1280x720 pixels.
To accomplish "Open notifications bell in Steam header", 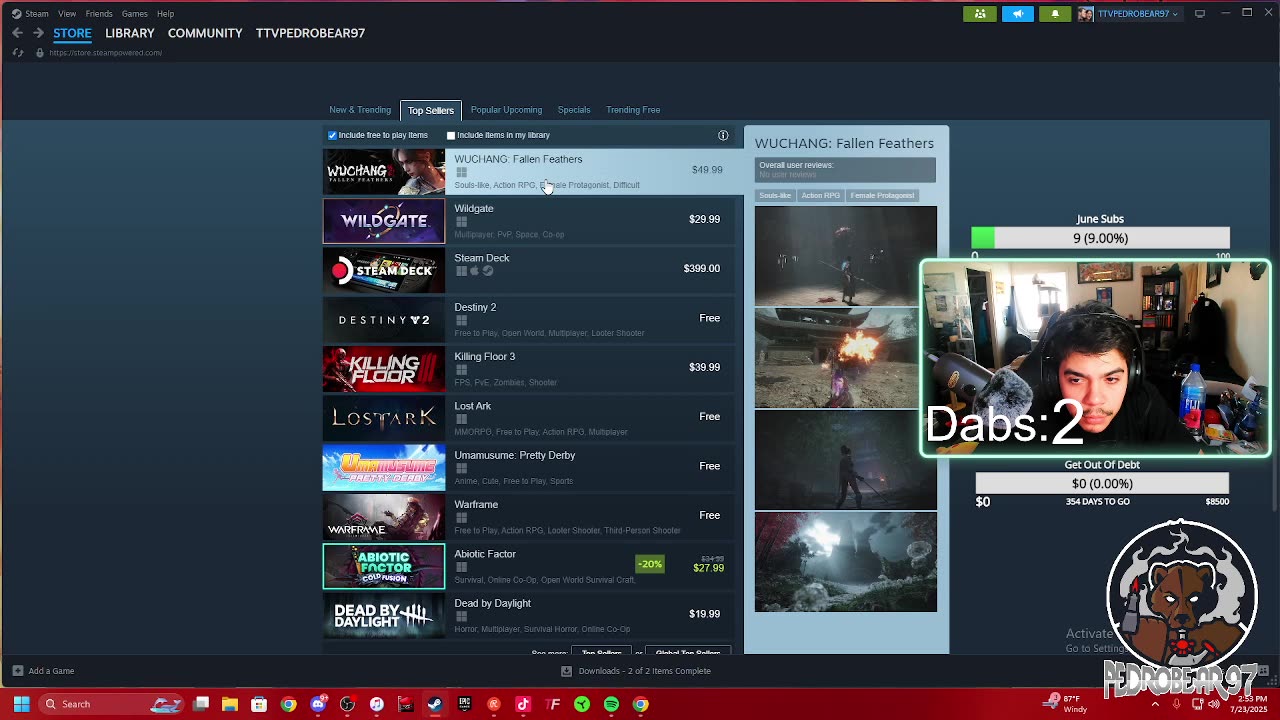I will point(1055,14).
